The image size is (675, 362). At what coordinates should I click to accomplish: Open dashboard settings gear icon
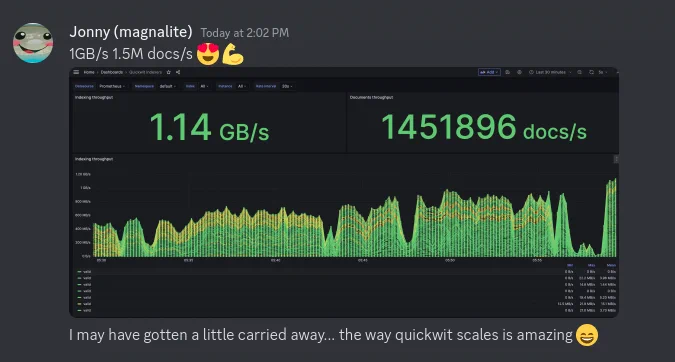pyautogui.click(x=519, y=72)
